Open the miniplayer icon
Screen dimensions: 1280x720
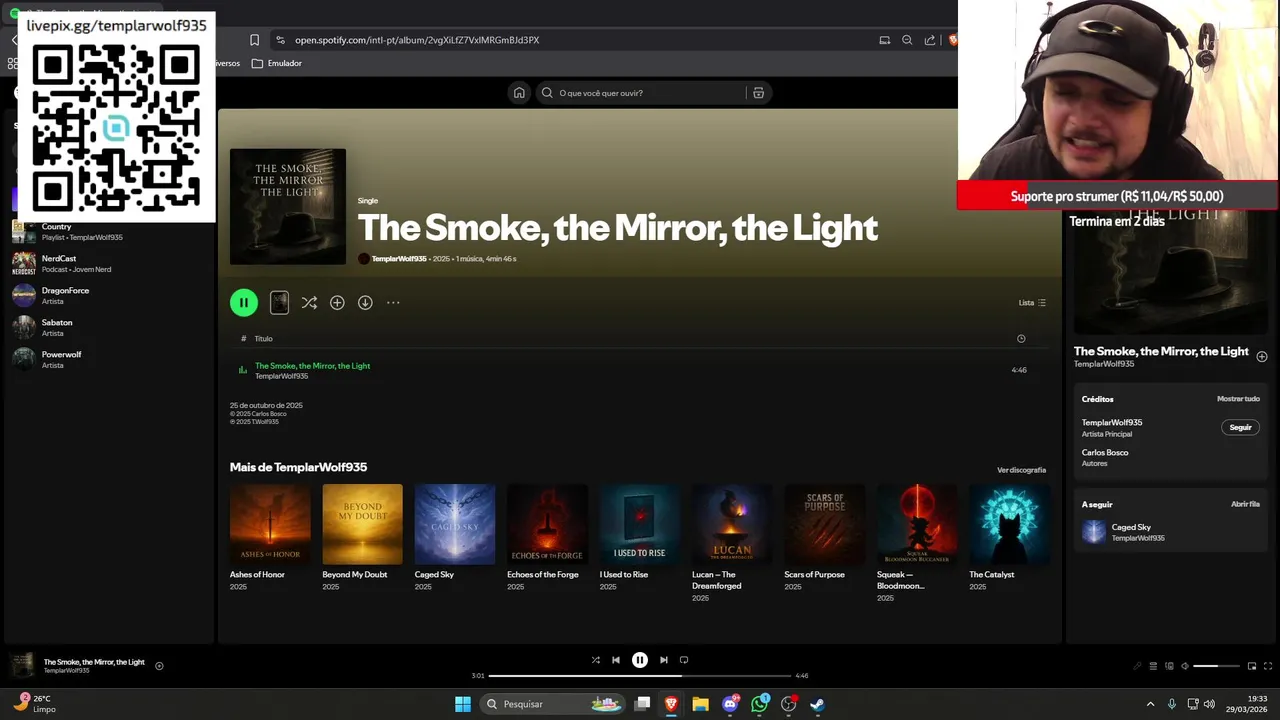pyautogui.click(x=1252, y=666)
